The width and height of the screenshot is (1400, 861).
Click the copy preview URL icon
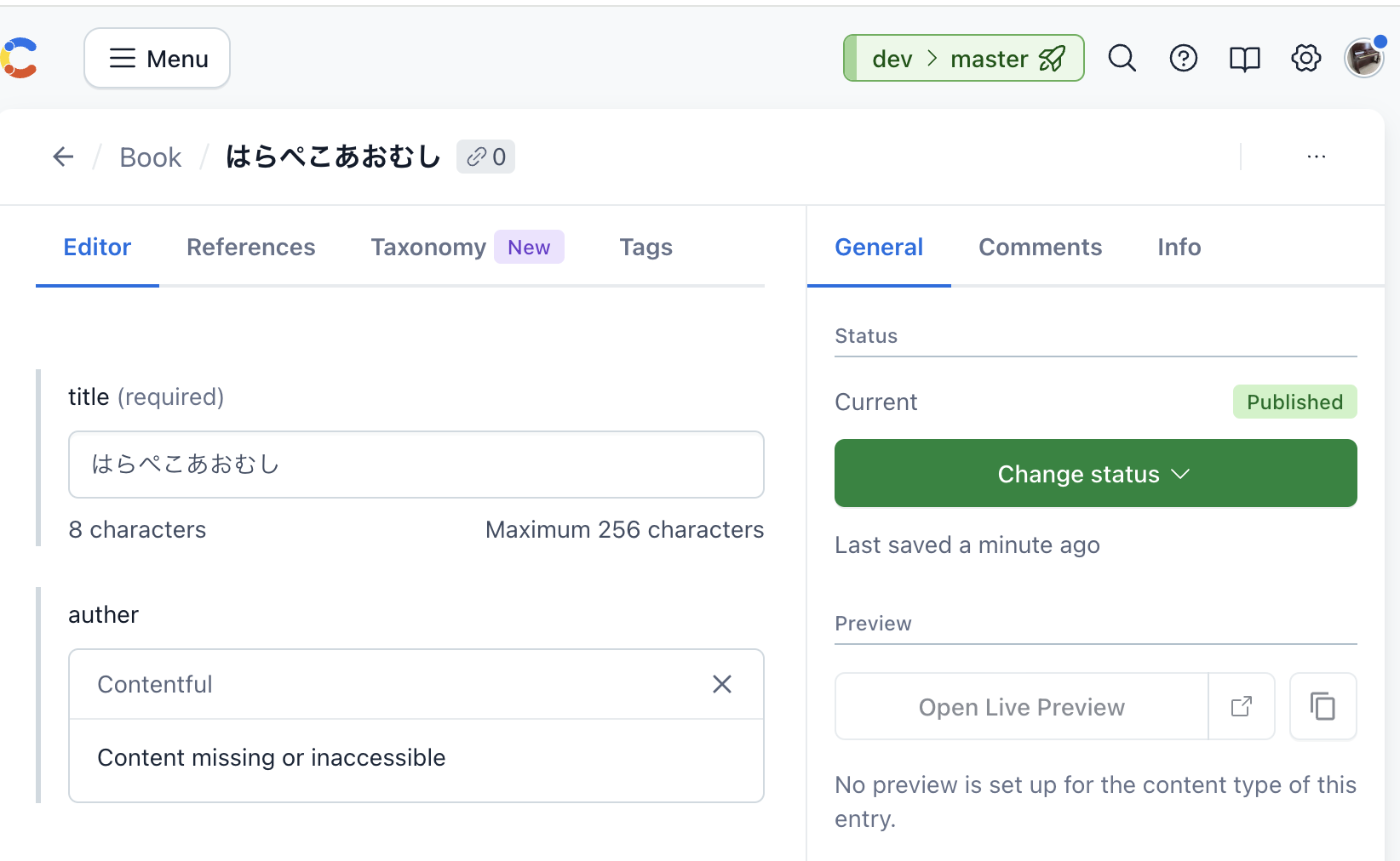point(1323,707)
